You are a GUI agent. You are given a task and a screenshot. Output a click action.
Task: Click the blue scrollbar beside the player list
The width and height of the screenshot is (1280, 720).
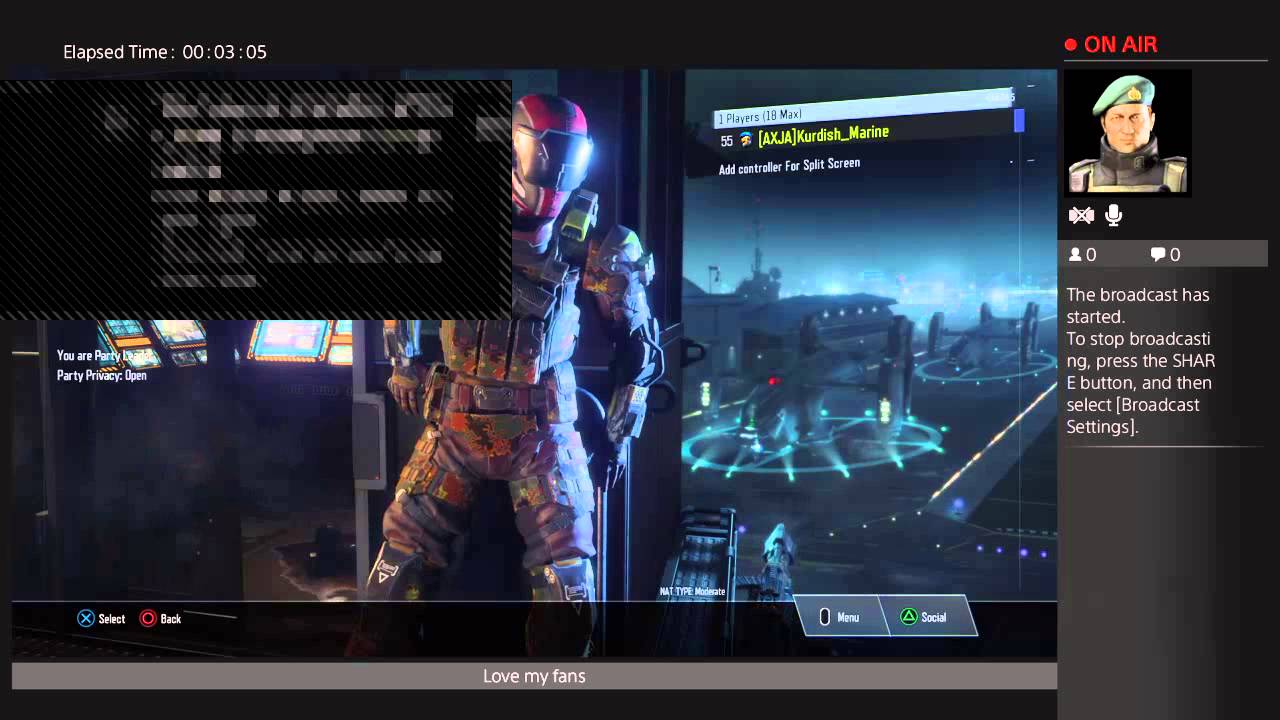1019,121
